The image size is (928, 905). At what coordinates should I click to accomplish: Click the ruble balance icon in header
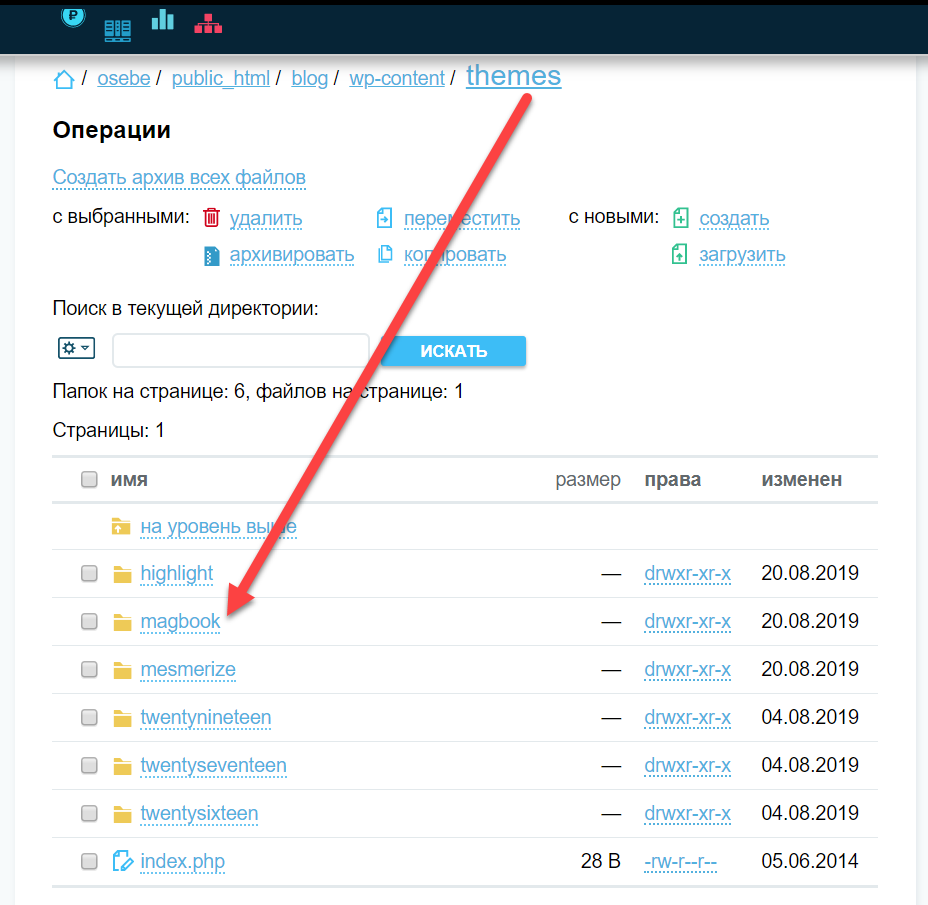[73, 15]
